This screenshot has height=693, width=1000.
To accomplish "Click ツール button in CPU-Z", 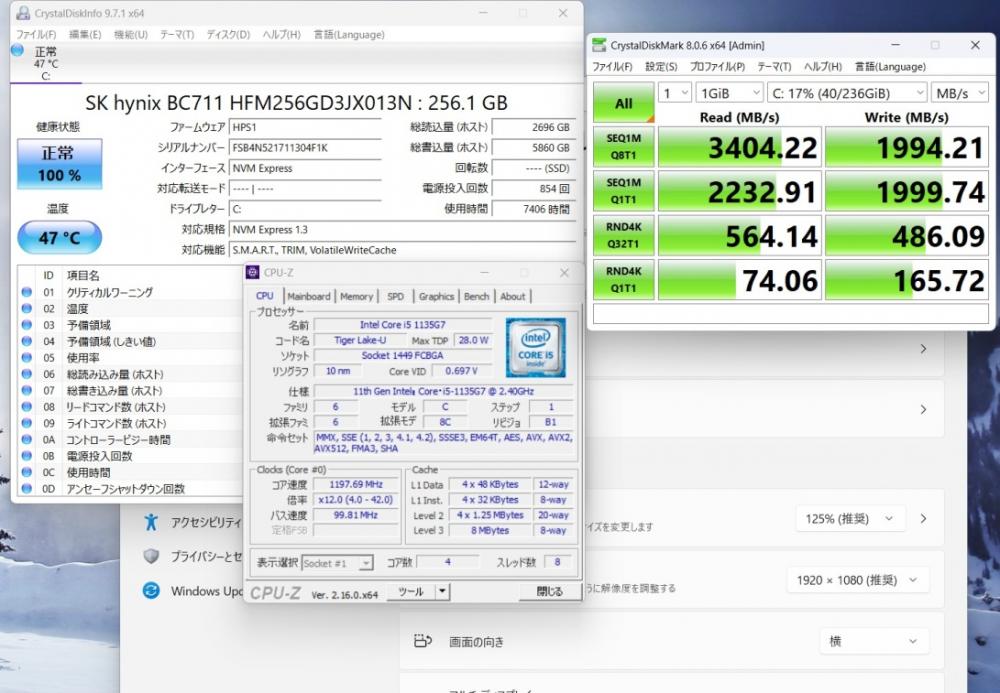I will click(411, 592).
